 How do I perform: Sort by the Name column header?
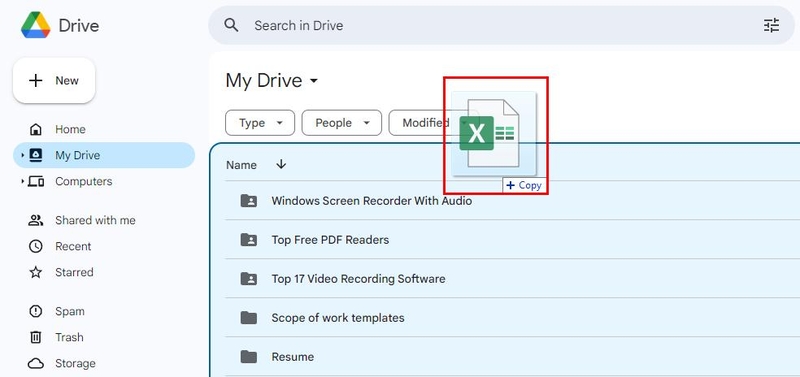click(x=241, y=165)
